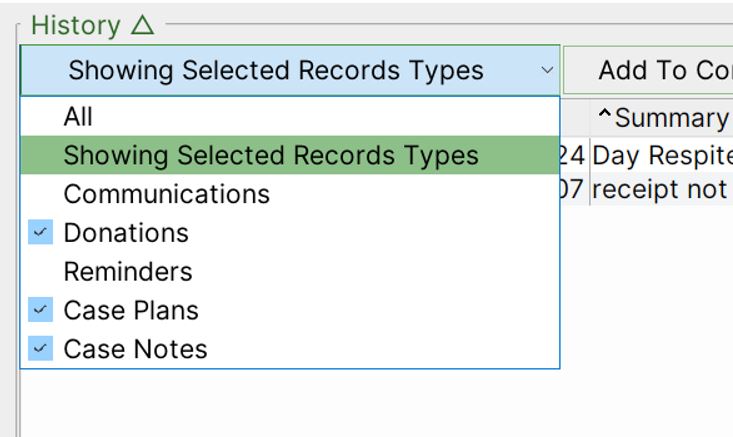
Task: Click the History section title text
Action: [76, 25]
